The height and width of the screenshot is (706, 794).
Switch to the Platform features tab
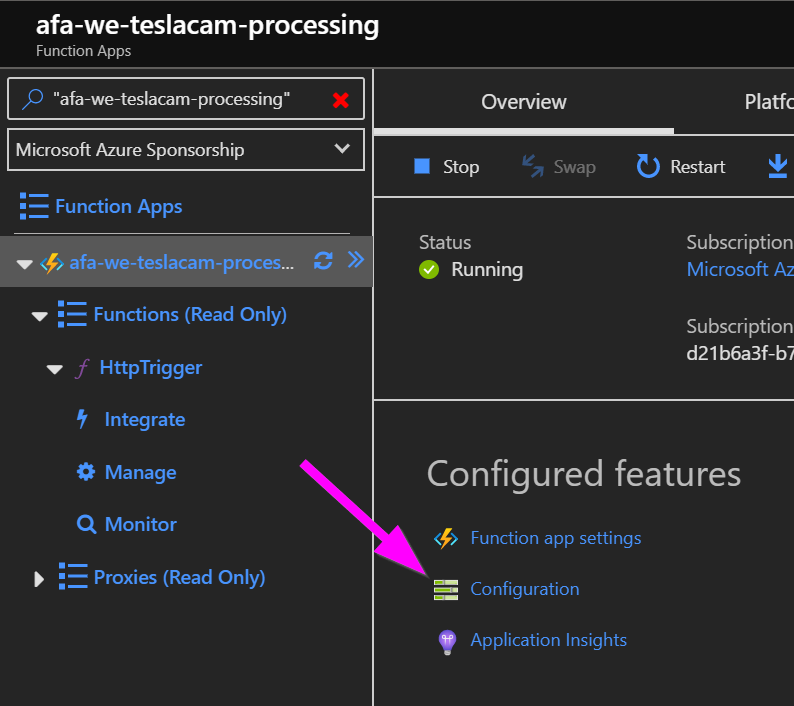coord(769,102)
